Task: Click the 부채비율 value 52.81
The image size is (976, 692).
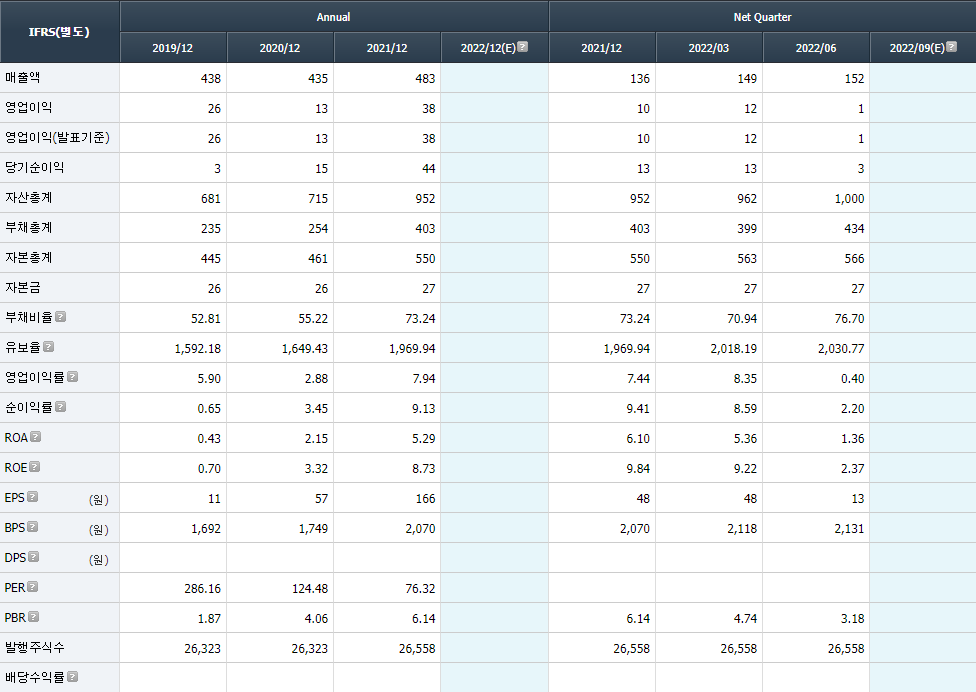Action: (205, 319)
